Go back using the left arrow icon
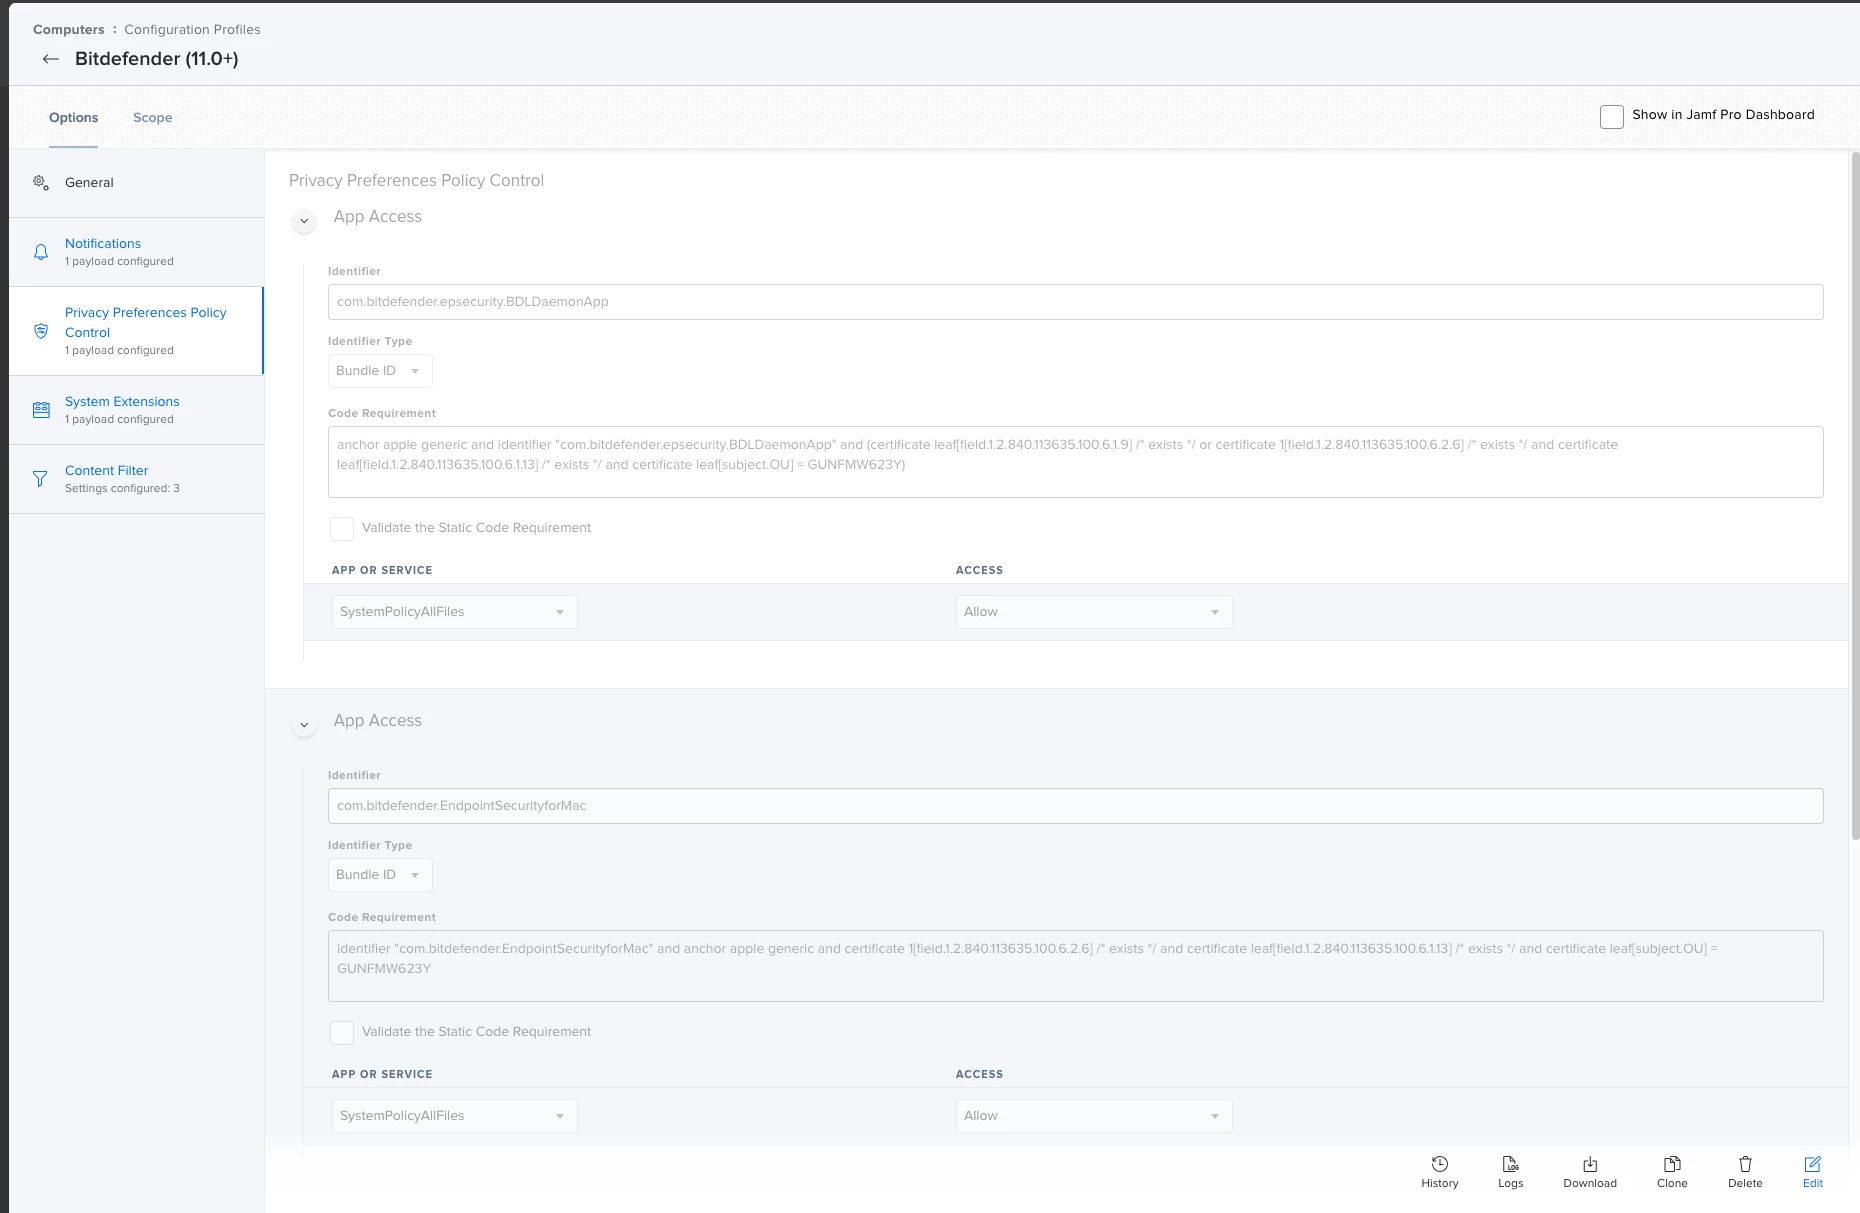Viewport: 1860px width, 1213px height. pyautogui.click(x=50, y=59)
